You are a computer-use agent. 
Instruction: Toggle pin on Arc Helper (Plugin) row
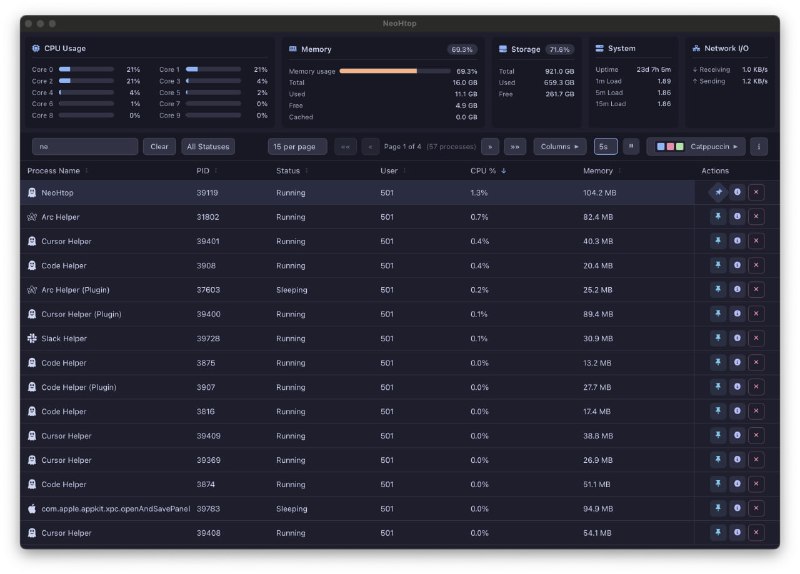click(718, 290)
